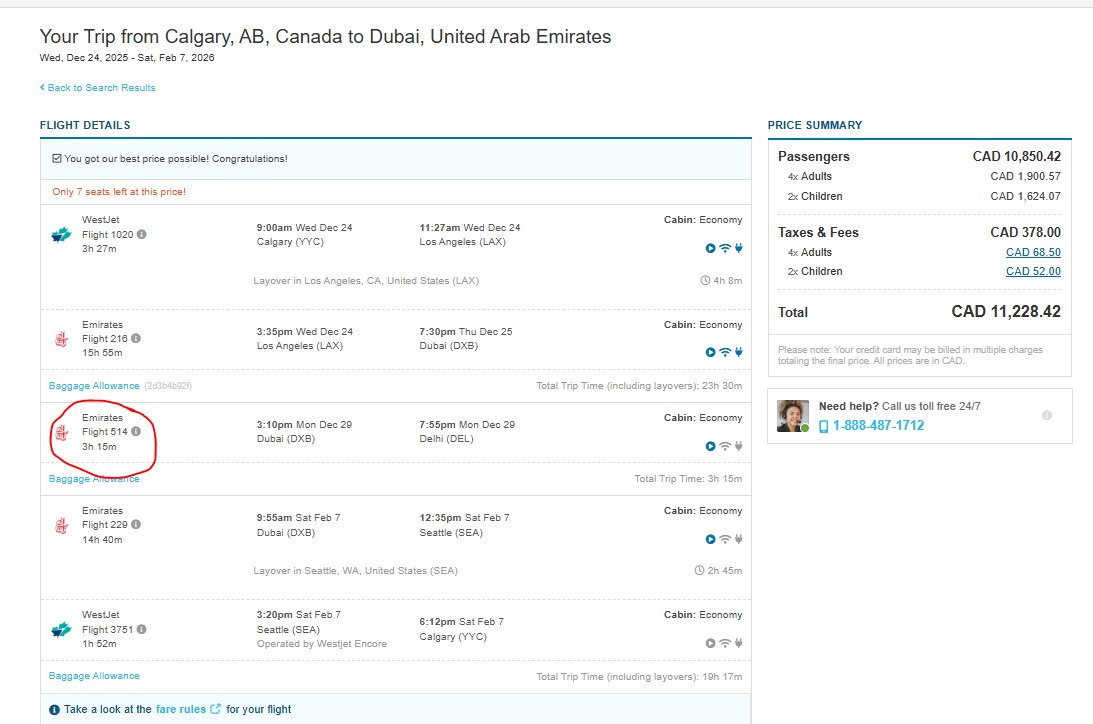Screen dimensions: 1093x724
Task: Select the trip title heading
Action: 325,36
